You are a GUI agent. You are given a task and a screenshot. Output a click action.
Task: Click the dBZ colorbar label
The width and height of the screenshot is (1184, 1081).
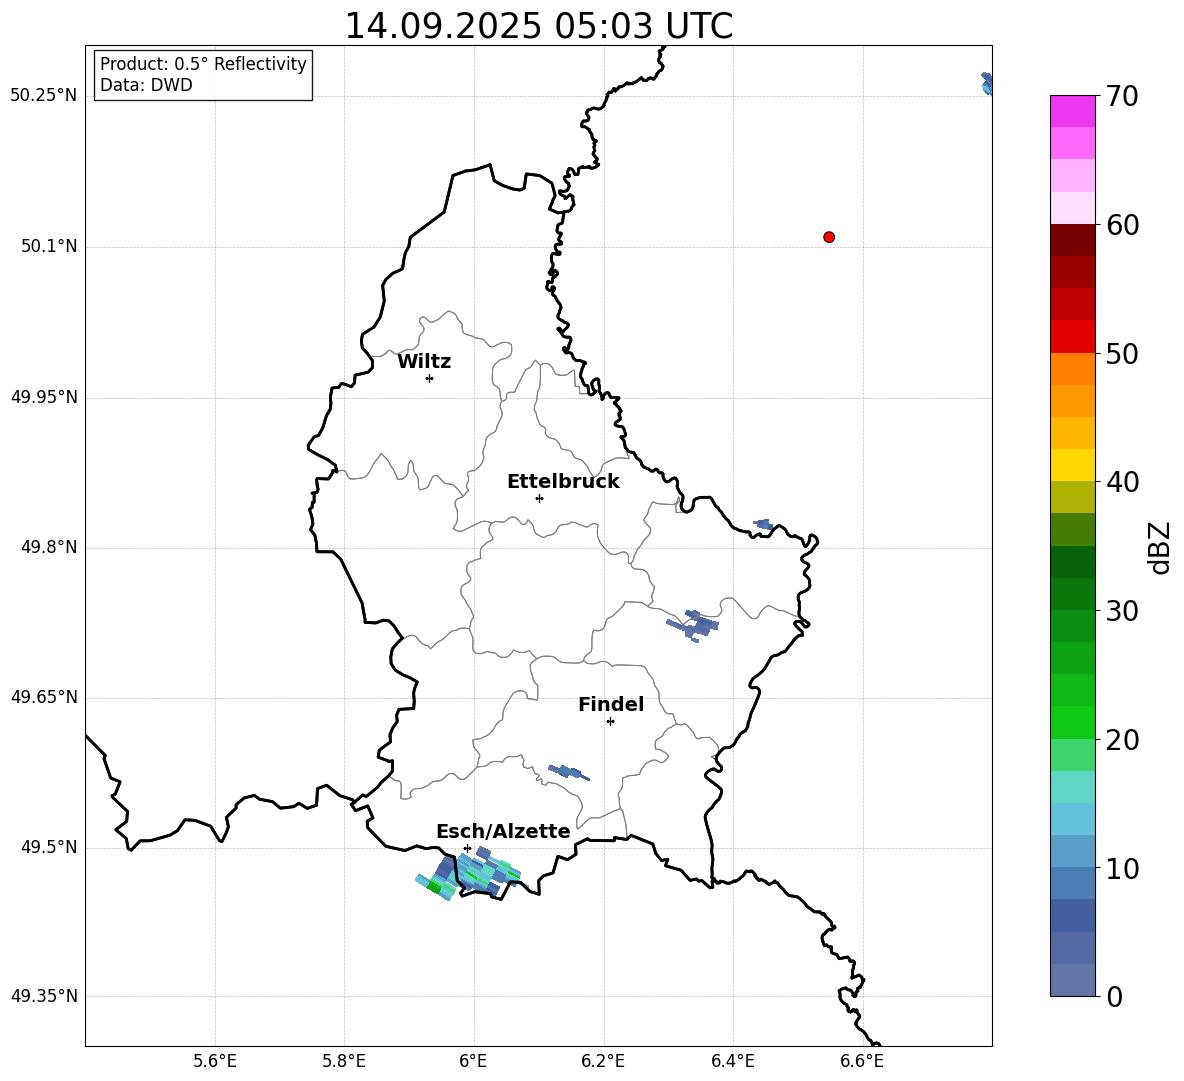1159,547
